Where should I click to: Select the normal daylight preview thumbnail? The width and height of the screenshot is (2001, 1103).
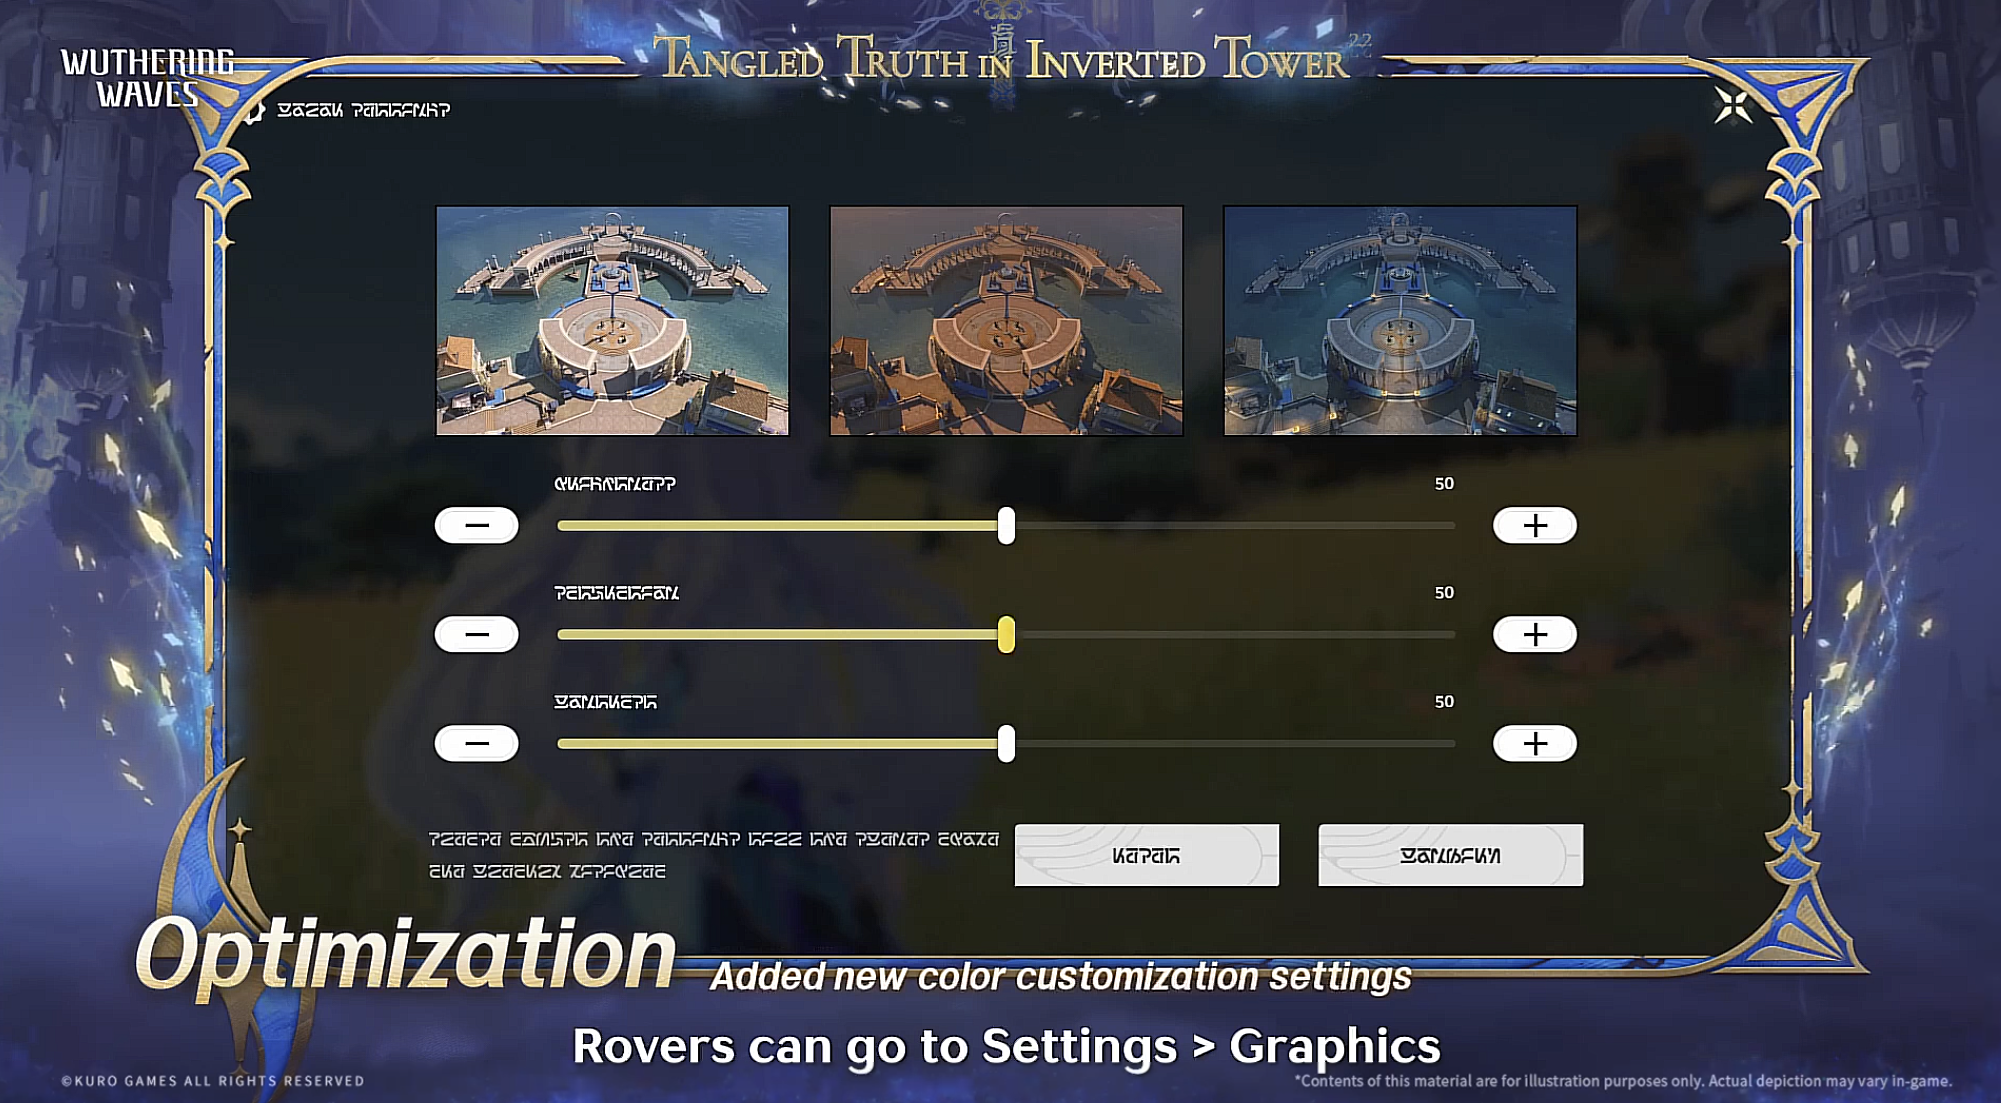coord(612,321)
